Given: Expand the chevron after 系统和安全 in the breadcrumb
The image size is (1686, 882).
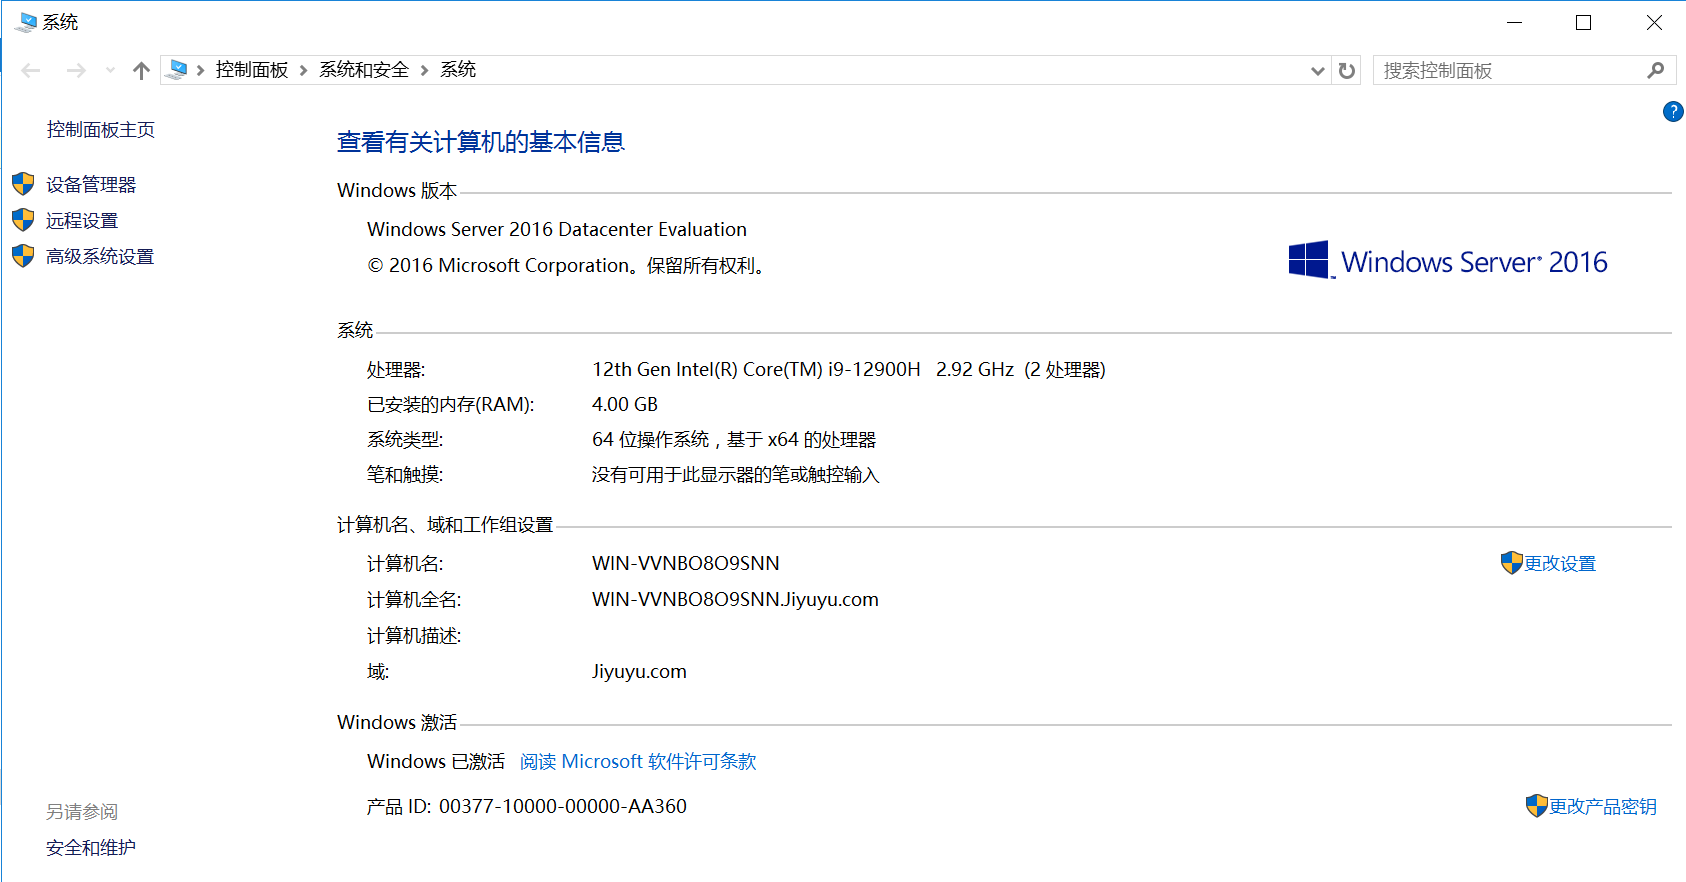Looking at the screenshot, I should coord(424,70).
